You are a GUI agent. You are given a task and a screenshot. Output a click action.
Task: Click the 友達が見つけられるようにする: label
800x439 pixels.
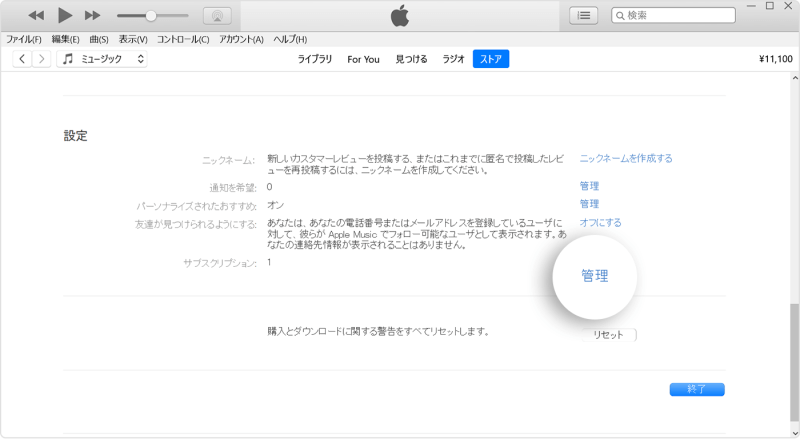[196, 225]
